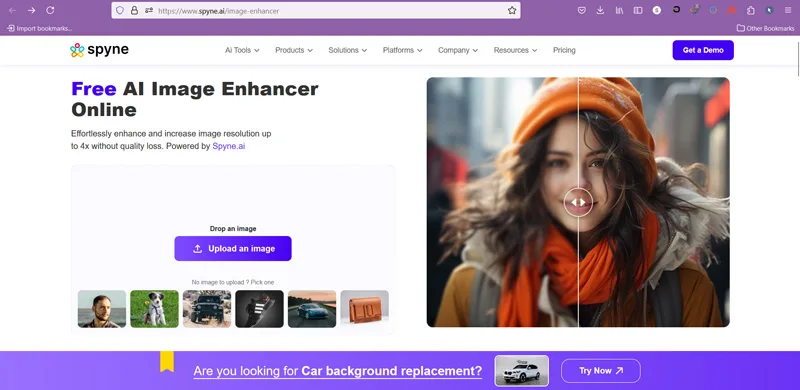The height and width of the screenshot is (390, 800).
Task: Click 'No image to upload ? Pick one' text
Action: (x=233, y=282)
